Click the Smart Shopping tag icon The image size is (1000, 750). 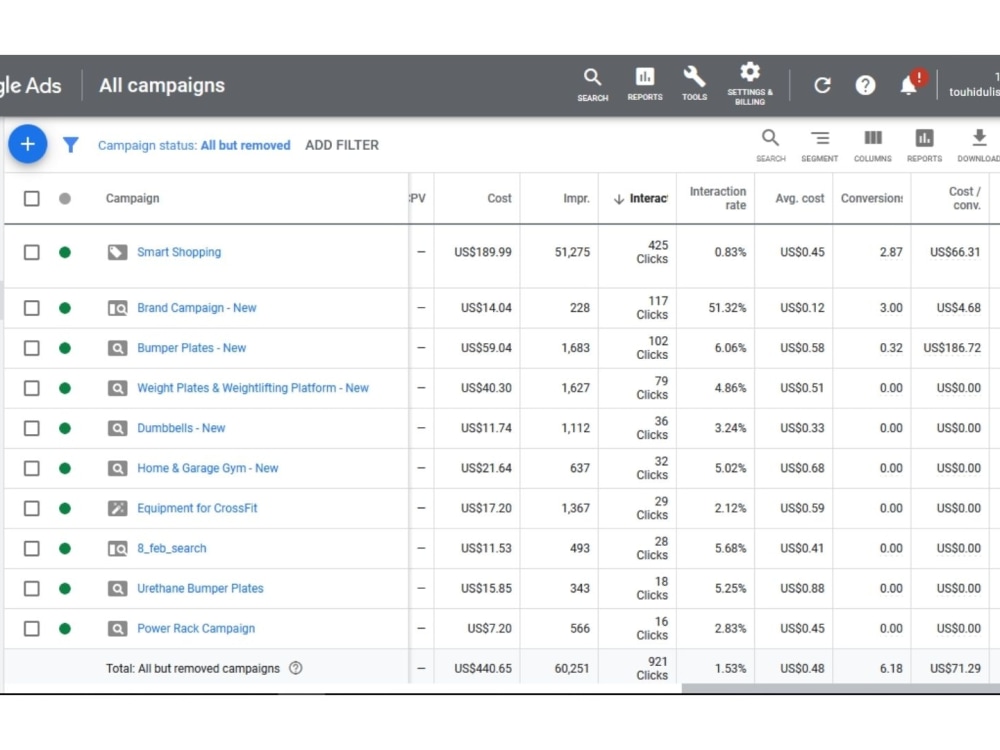tap(117, 253)
